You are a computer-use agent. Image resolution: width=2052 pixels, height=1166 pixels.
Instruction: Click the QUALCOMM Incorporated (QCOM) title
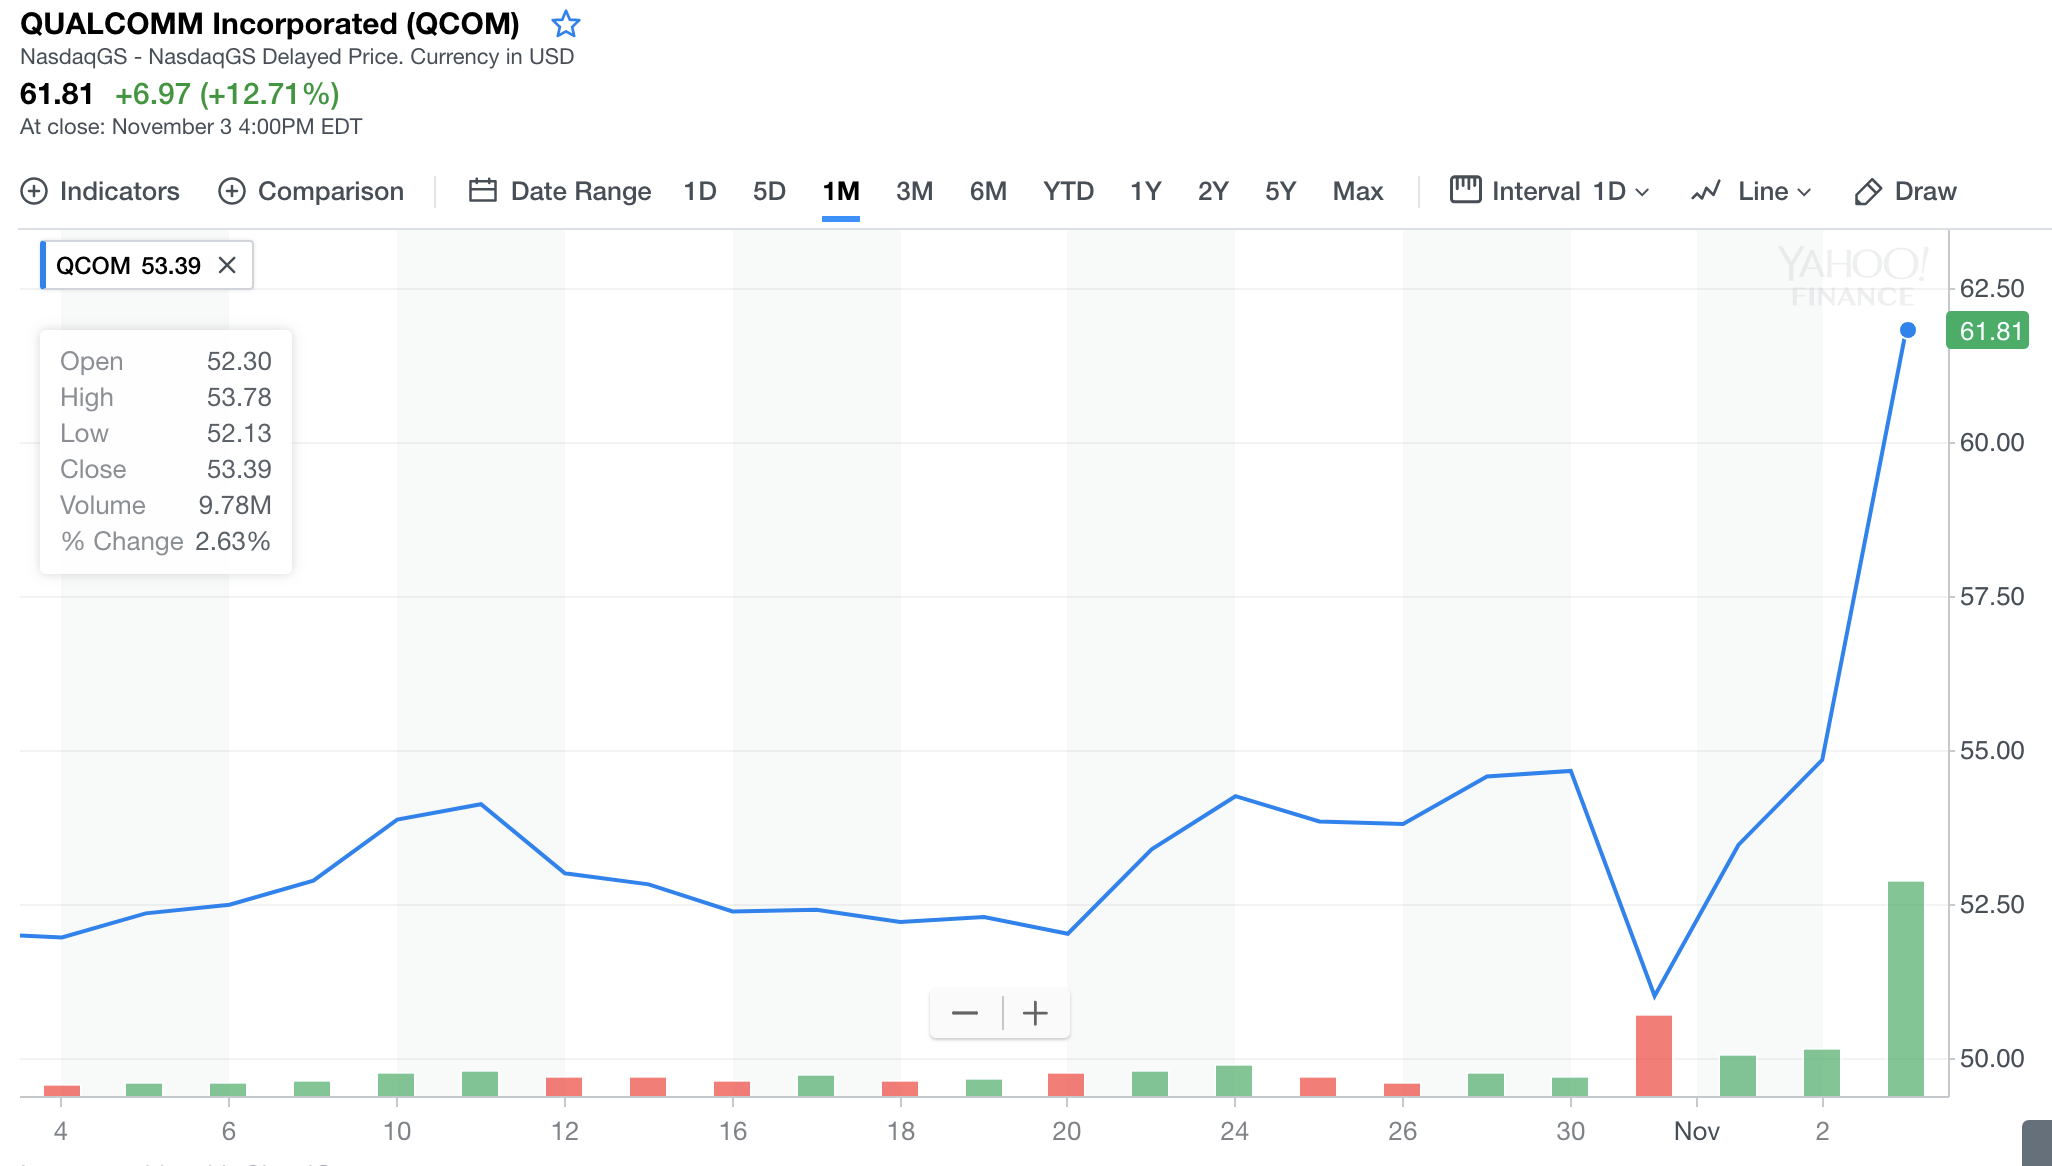point(270,23)
